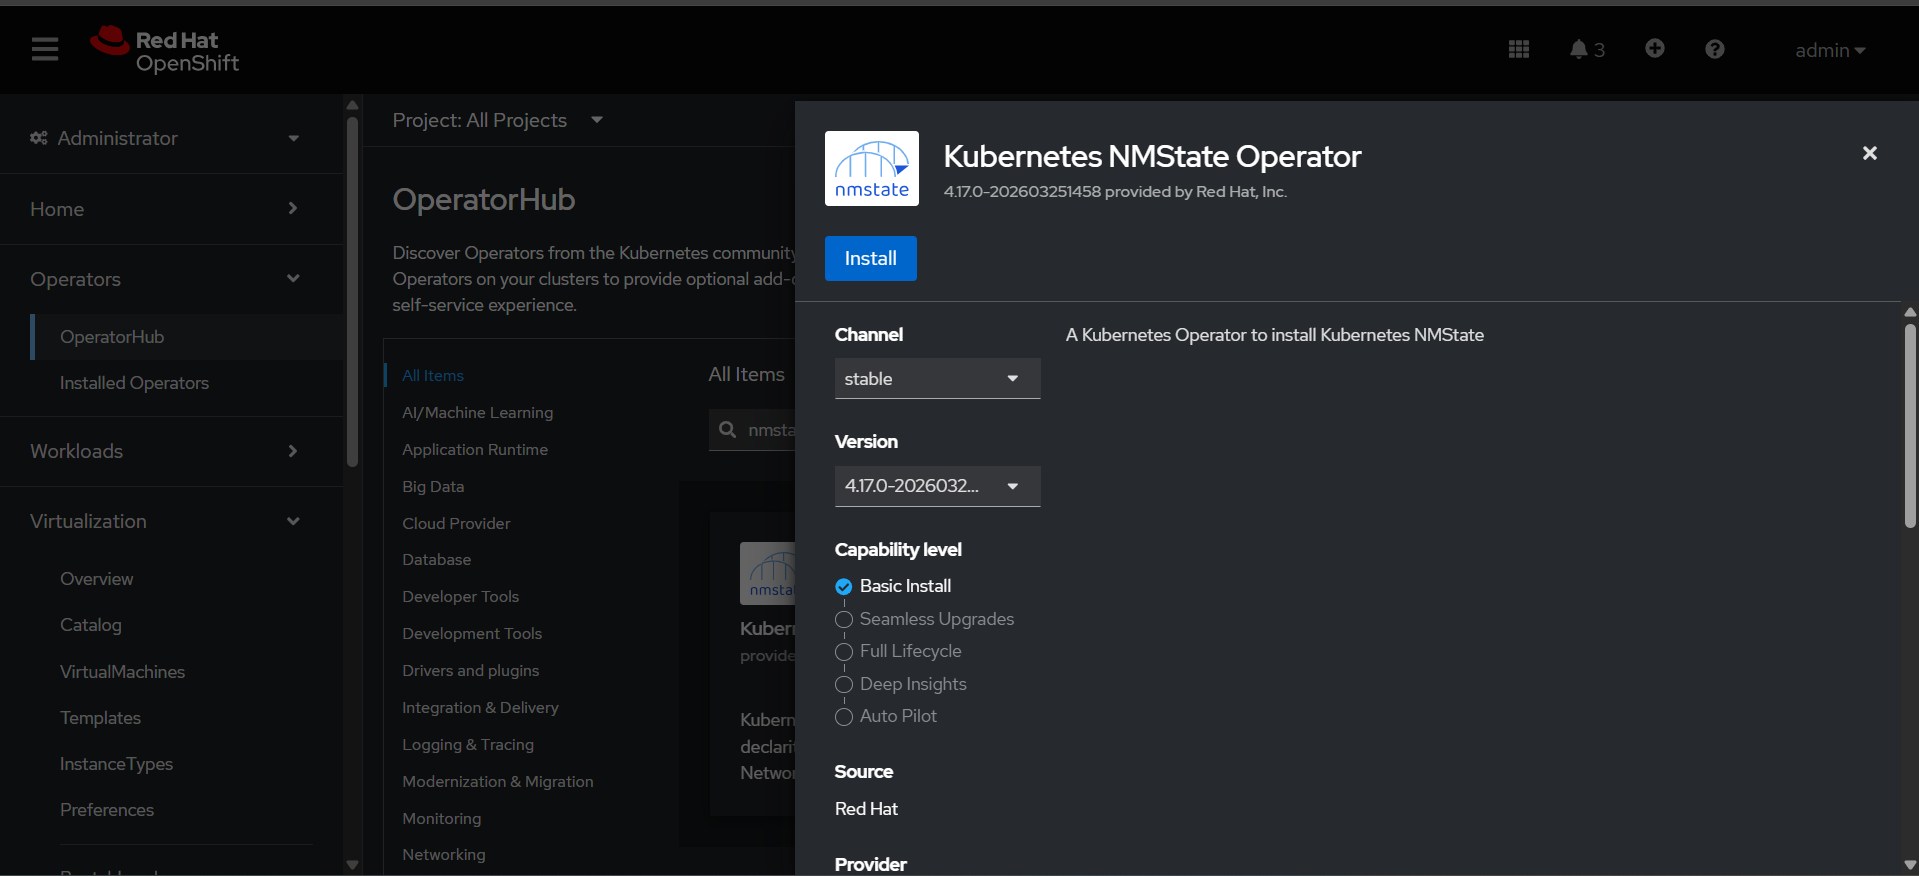
Task: Open the Channel dropdown set to stable
Action: 937,379
